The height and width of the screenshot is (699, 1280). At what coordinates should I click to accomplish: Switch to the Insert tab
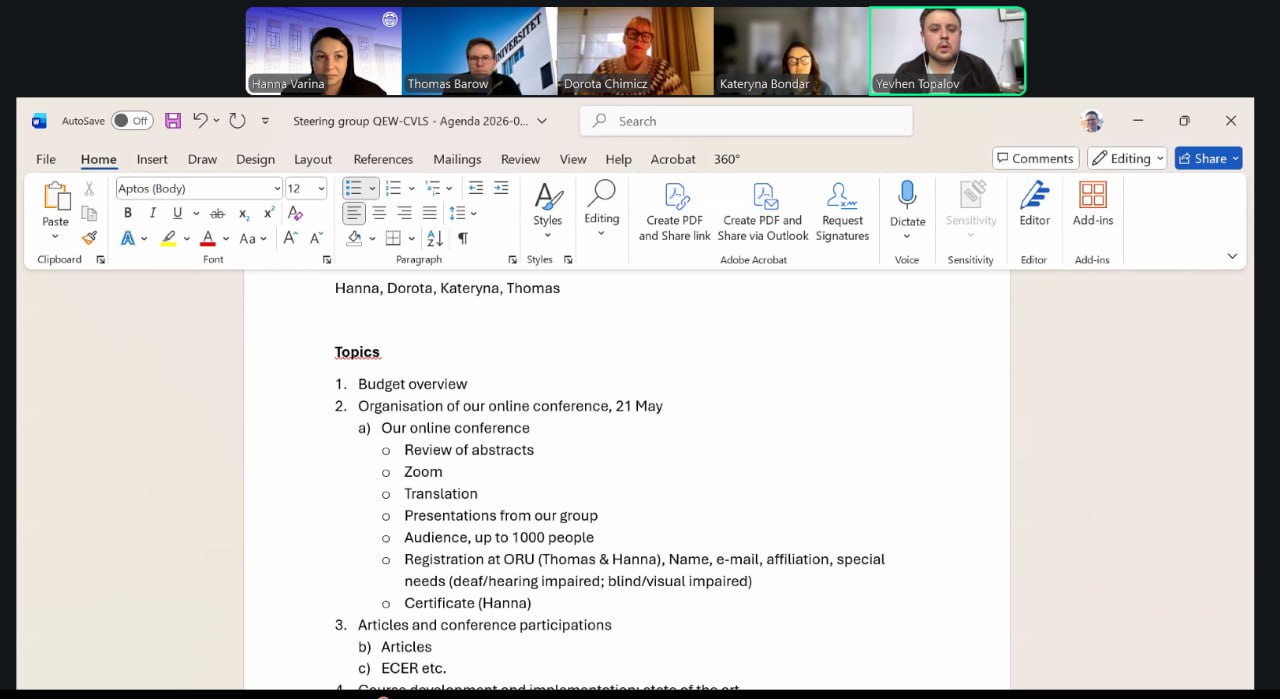pyautogui.click(x=152, y=159)
